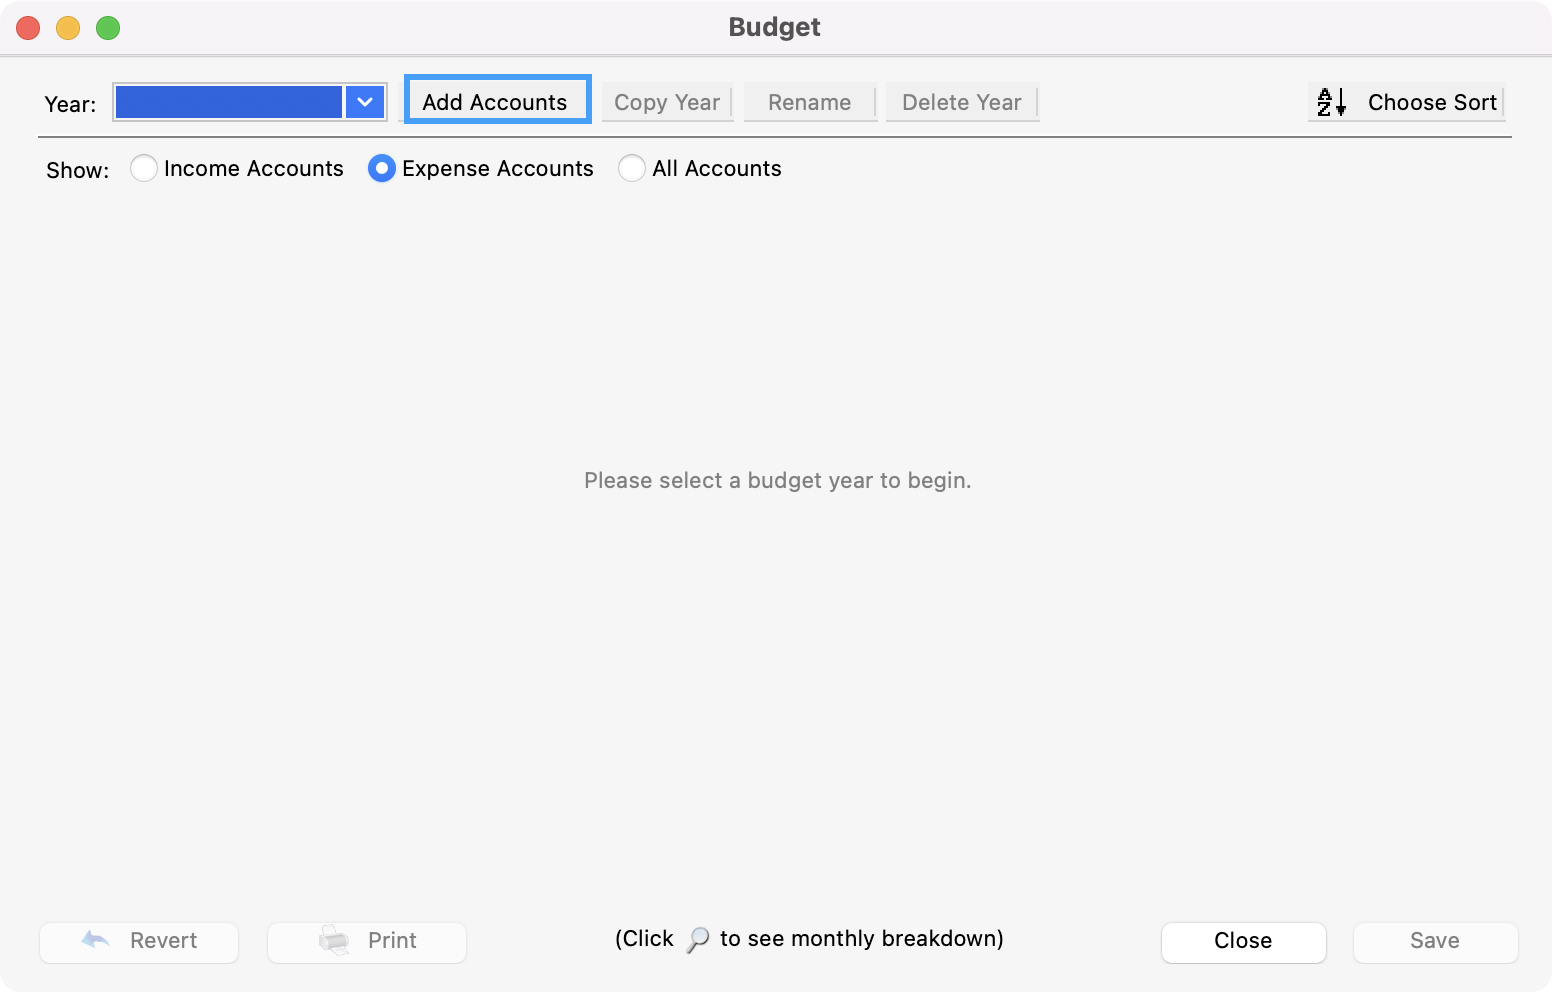Close the Budget window using the red button
The width and height of the screenshot is (1552, 992).
tap(28, 28)
